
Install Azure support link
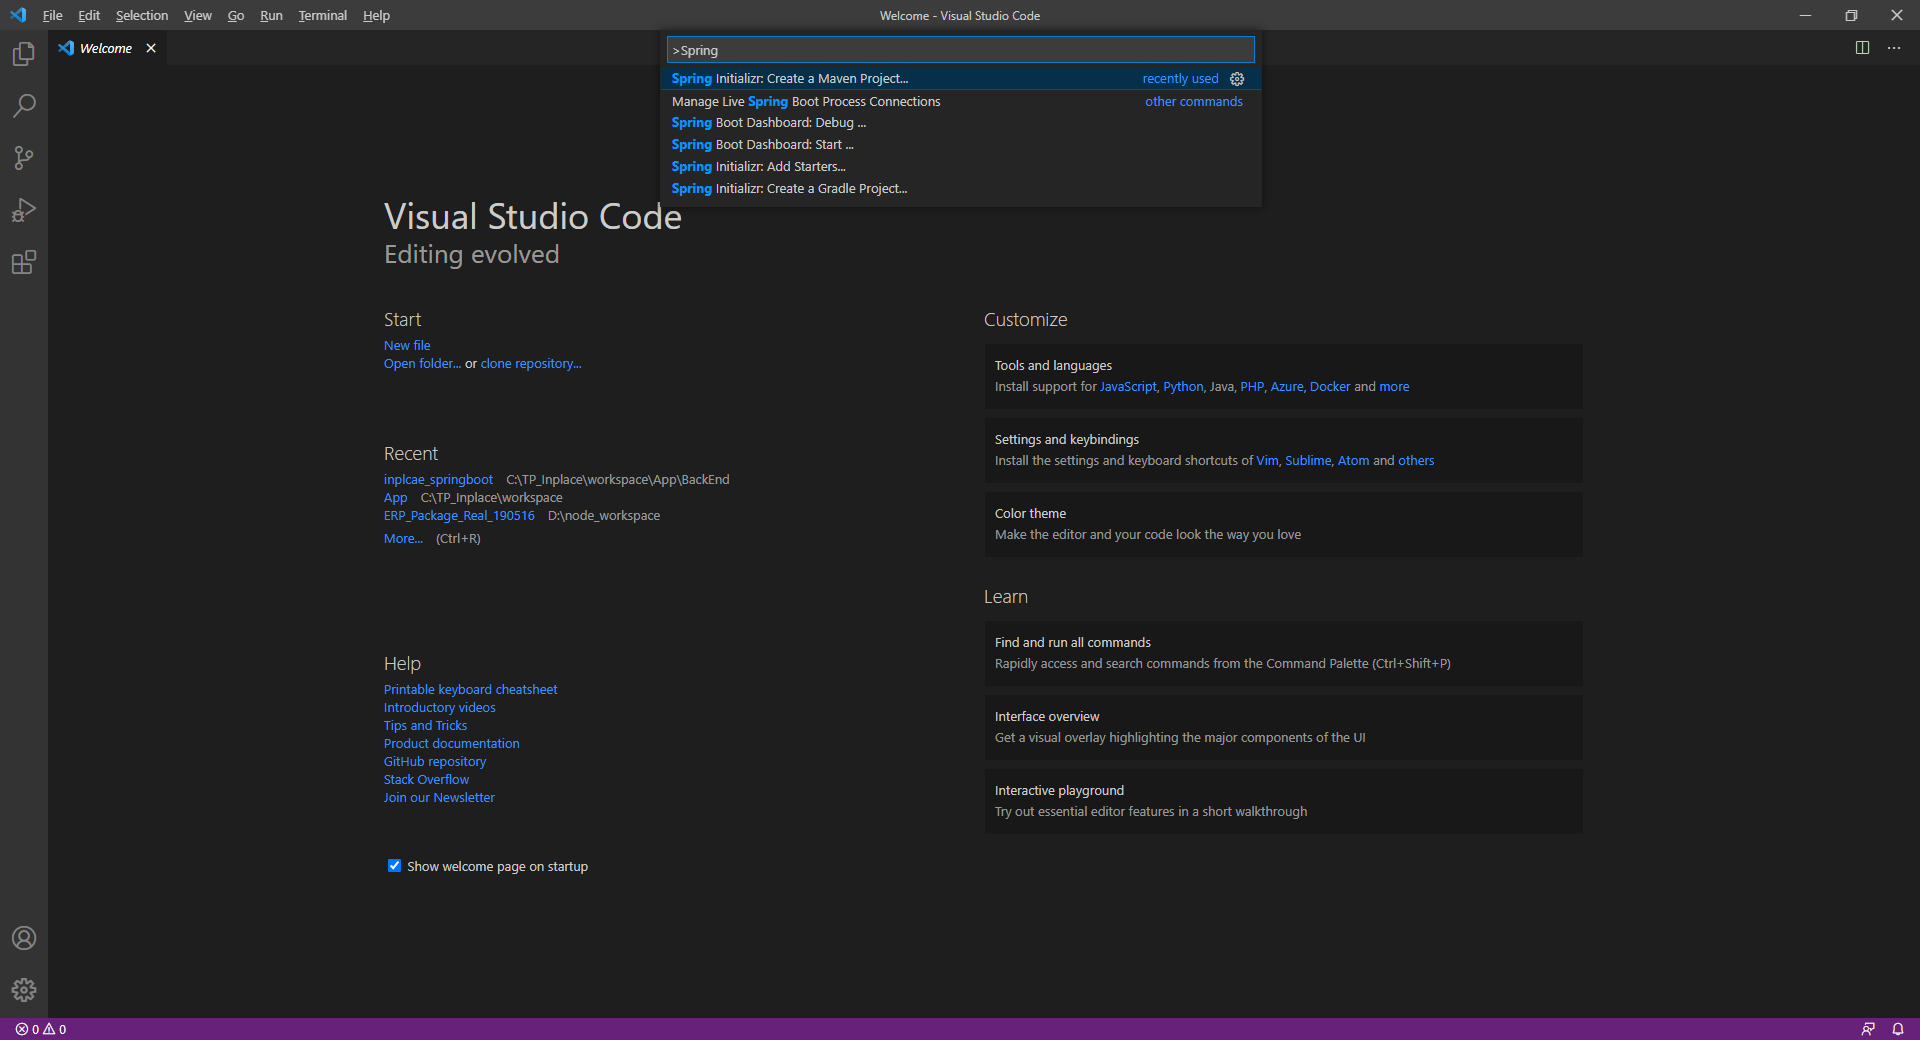(1287, 387)
